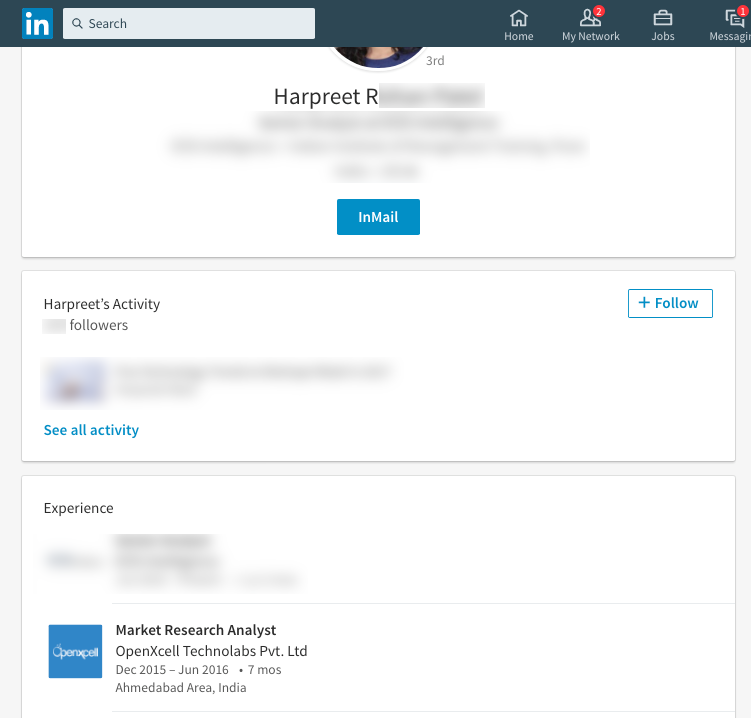Click the followers count text
Screen dimensions: 751x718
click(x=86, y=325)
